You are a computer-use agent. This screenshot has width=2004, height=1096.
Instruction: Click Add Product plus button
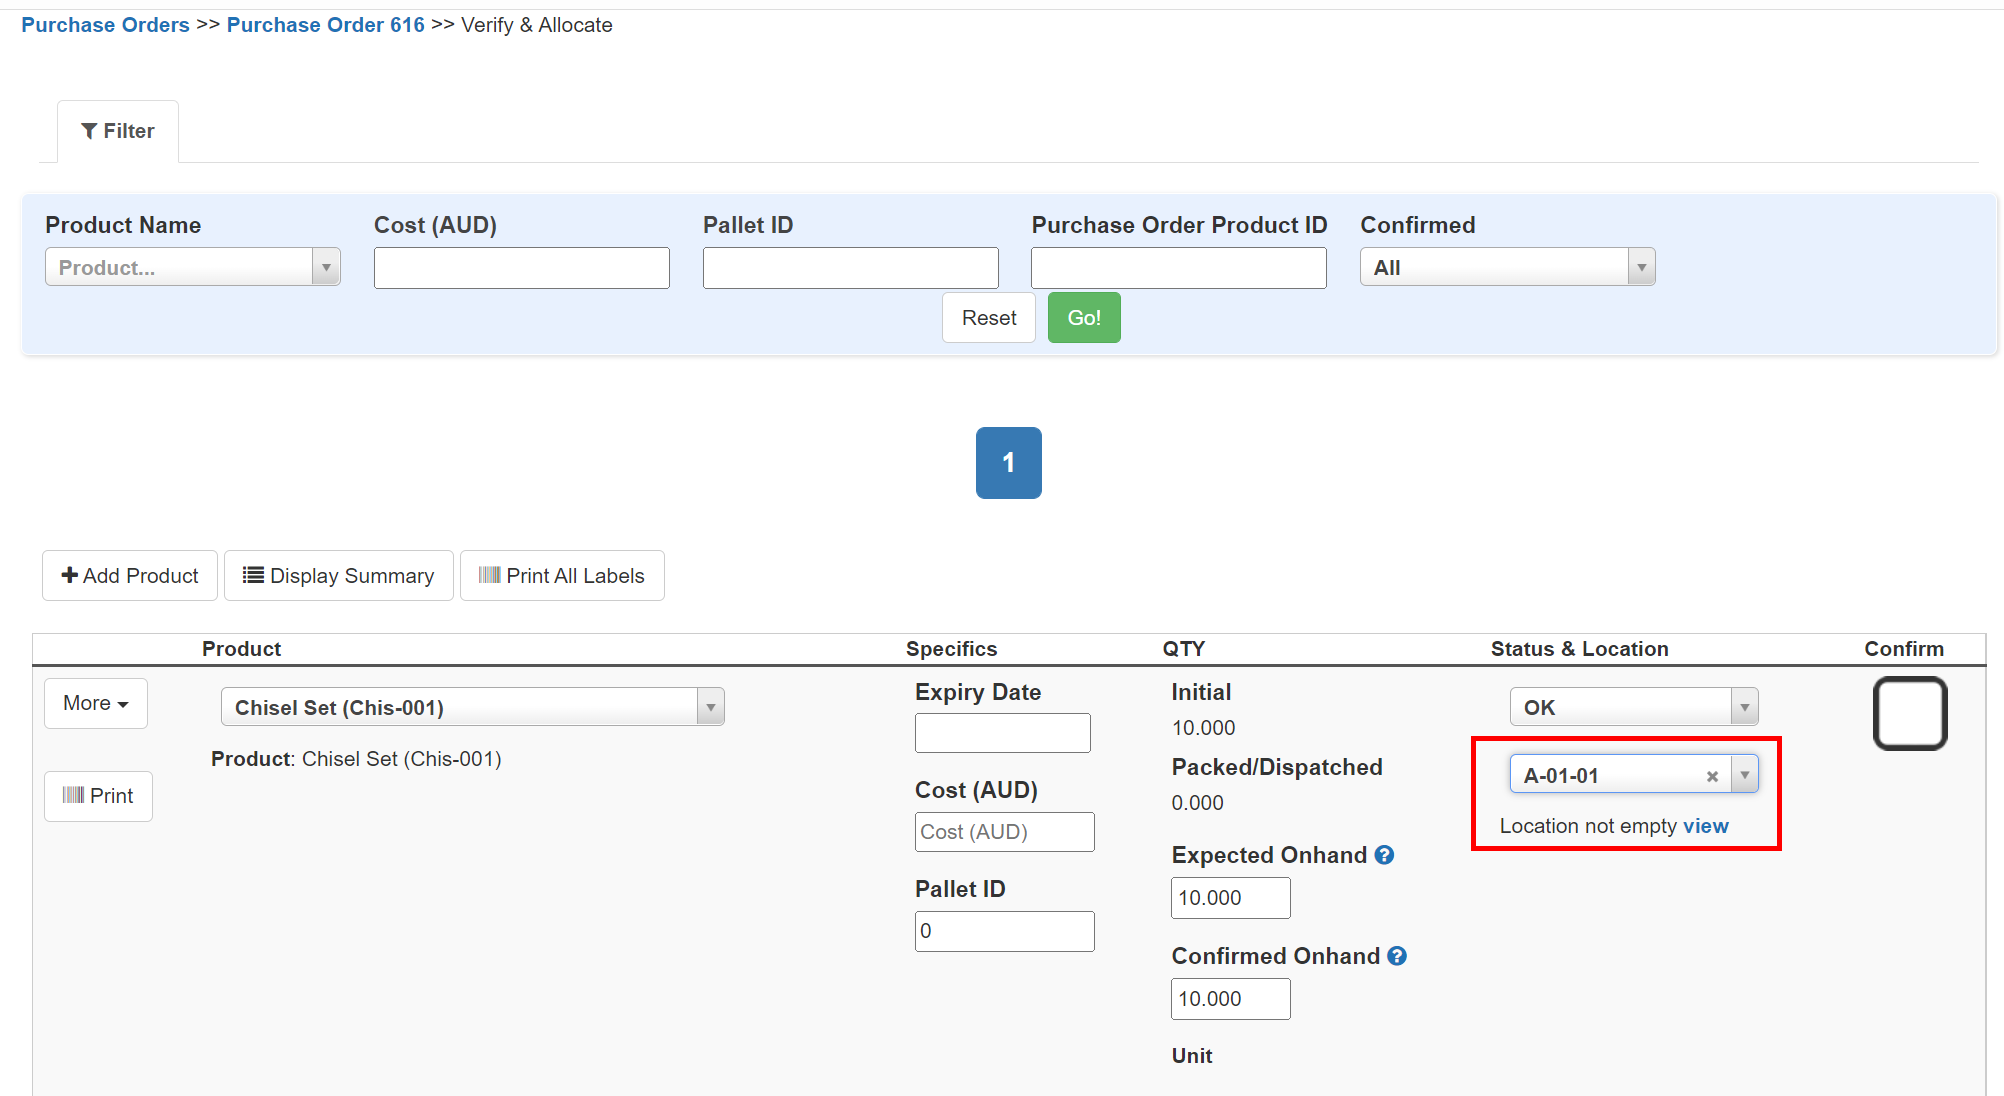130,576
